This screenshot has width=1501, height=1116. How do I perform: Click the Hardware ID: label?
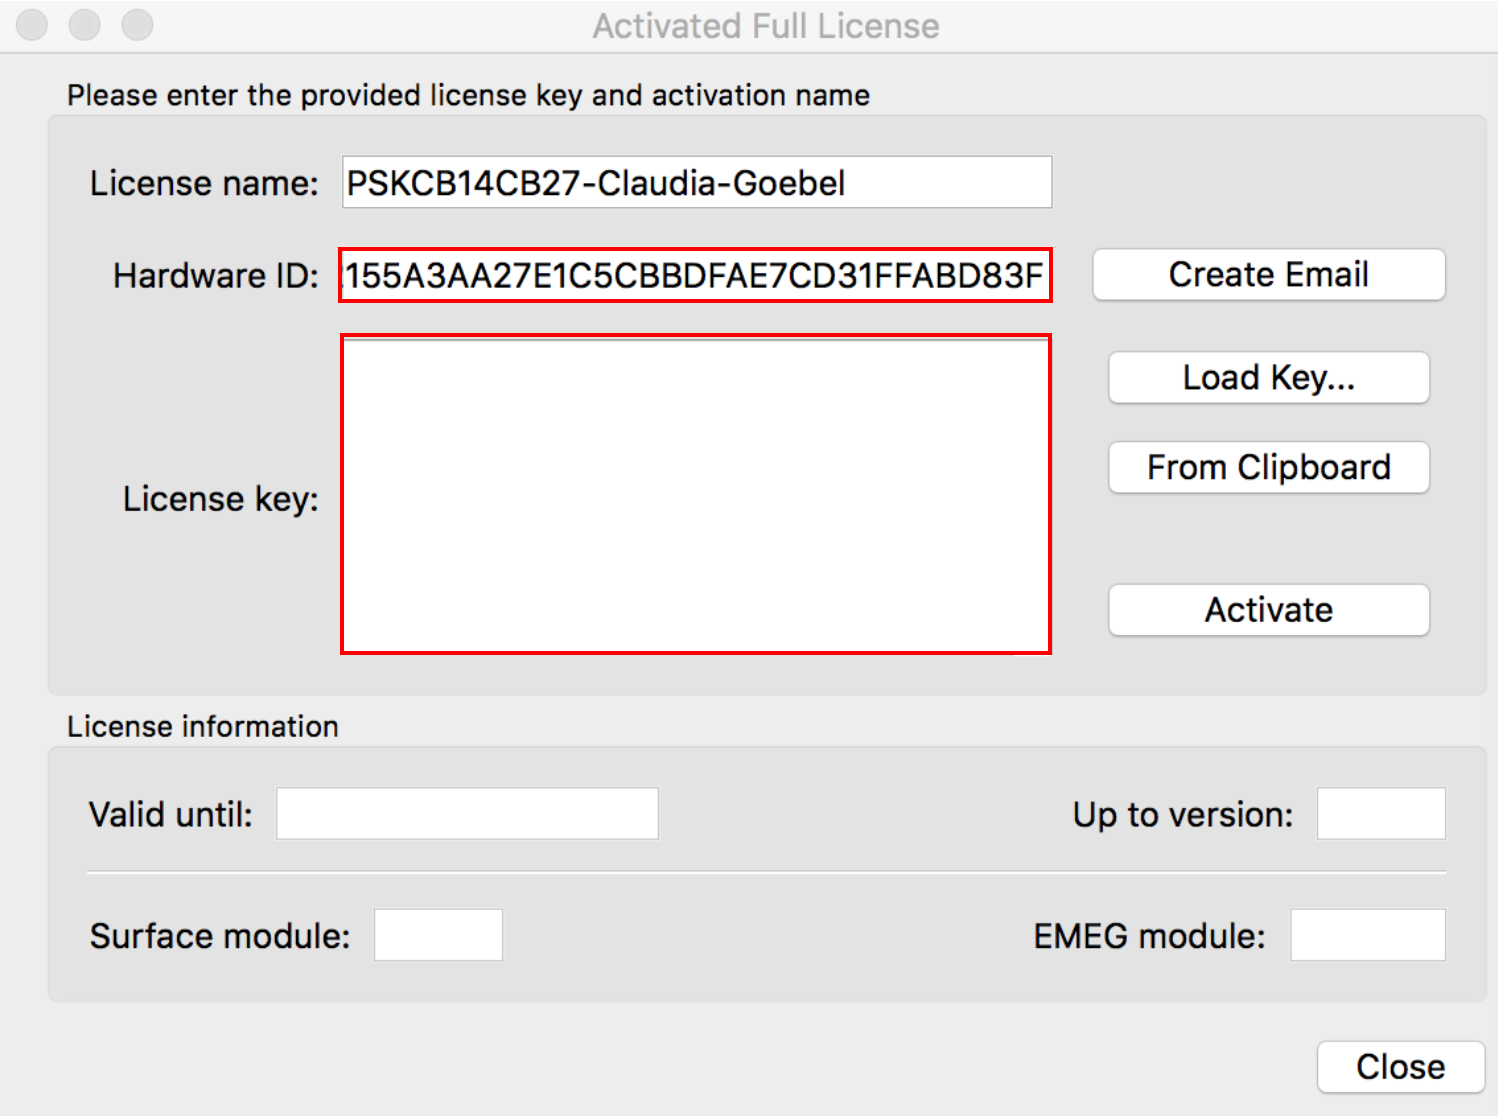215,276
